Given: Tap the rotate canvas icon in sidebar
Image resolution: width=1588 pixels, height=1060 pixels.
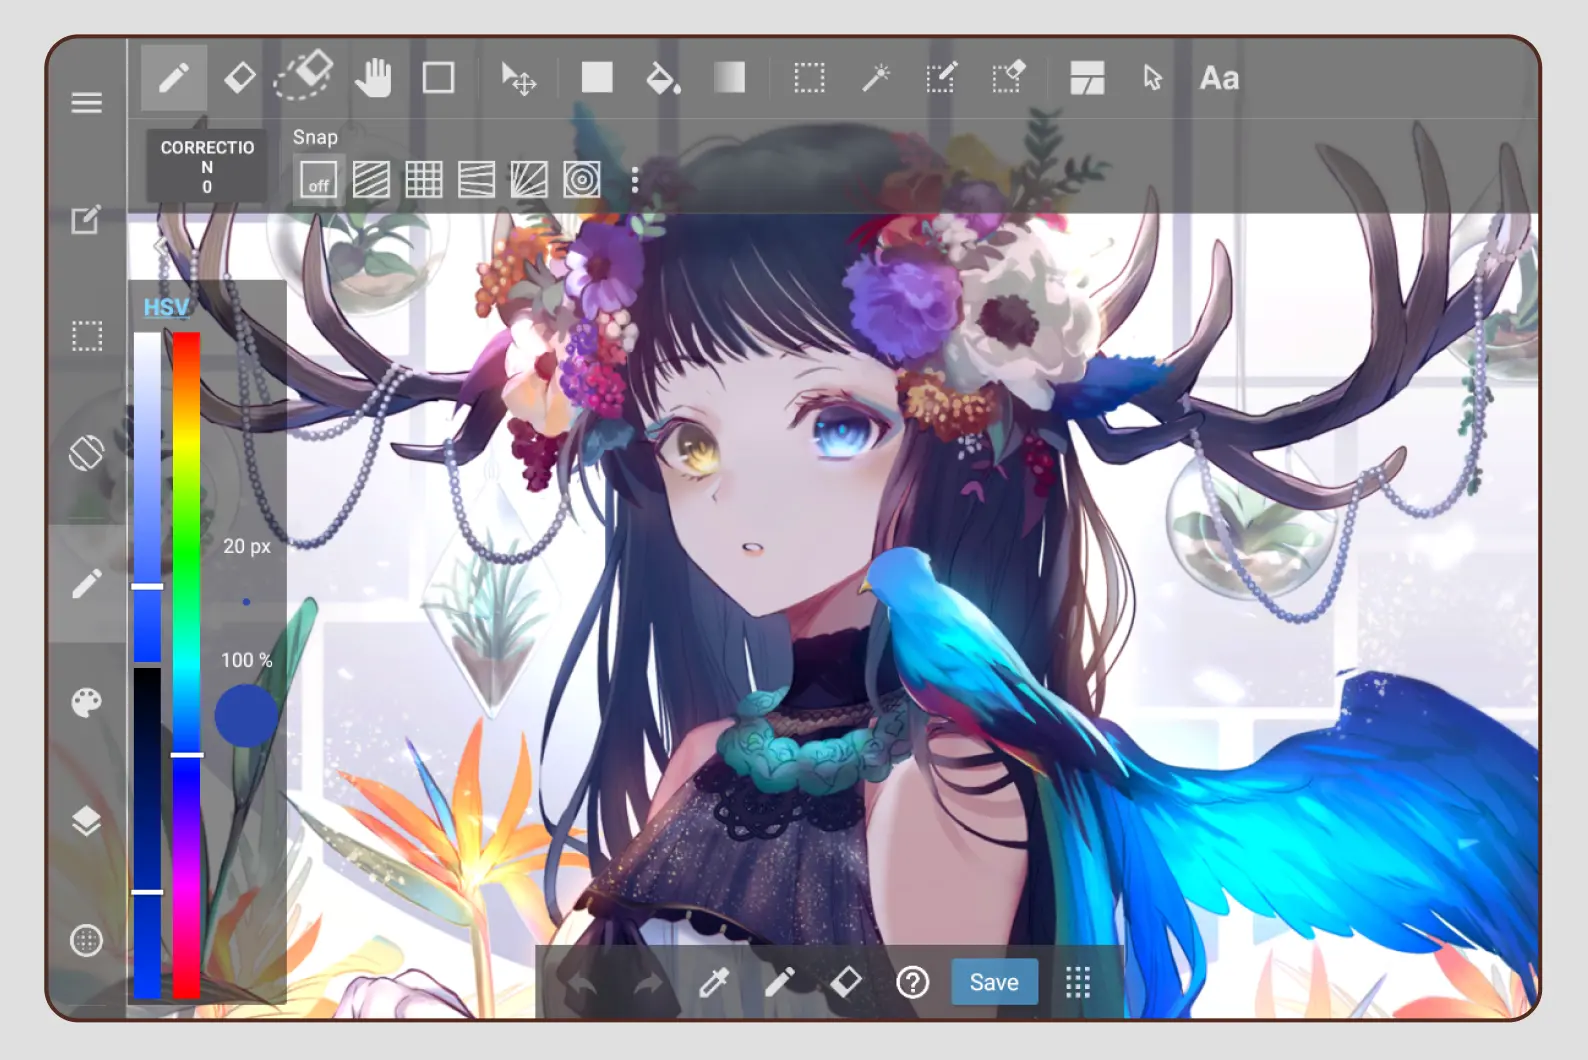Looking at the screenshot, I should 87,453.
